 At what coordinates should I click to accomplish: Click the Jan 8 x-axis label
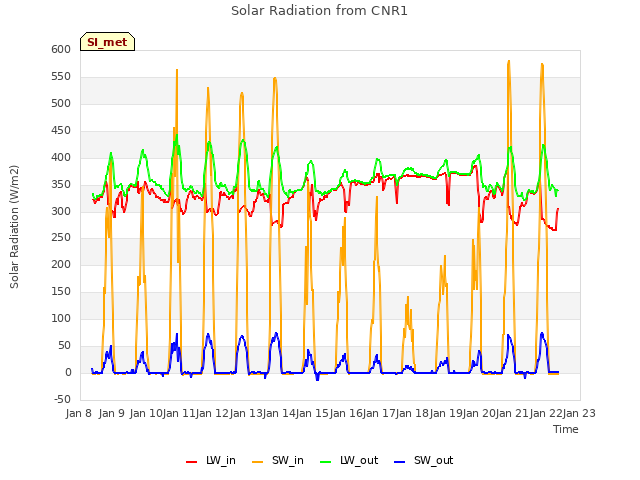(79, 413)
